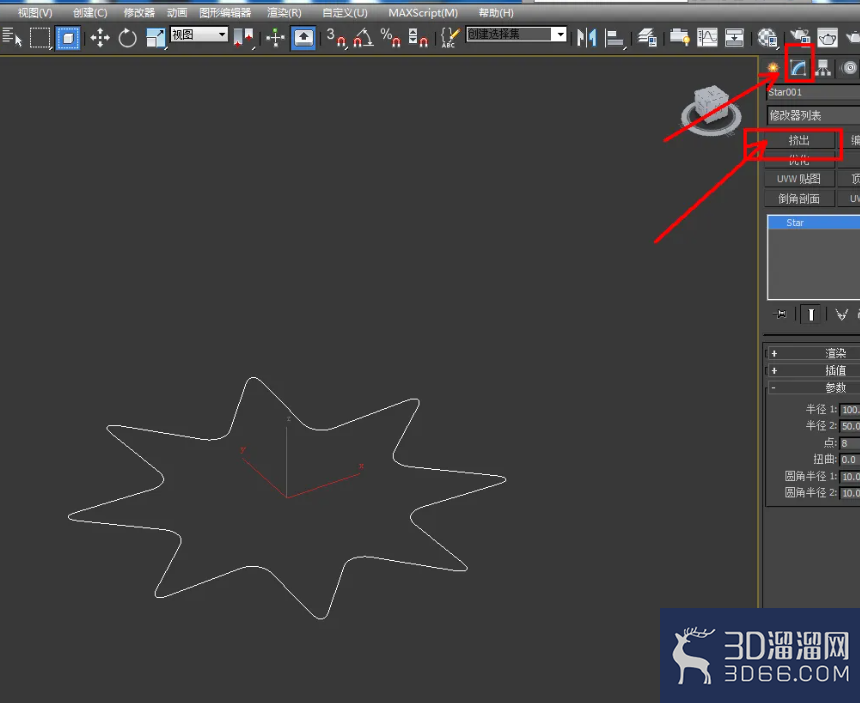Click the use pivot point center icon
This screenshot has width=860, height=703.
pyautogui.click(x=243, y=38)
